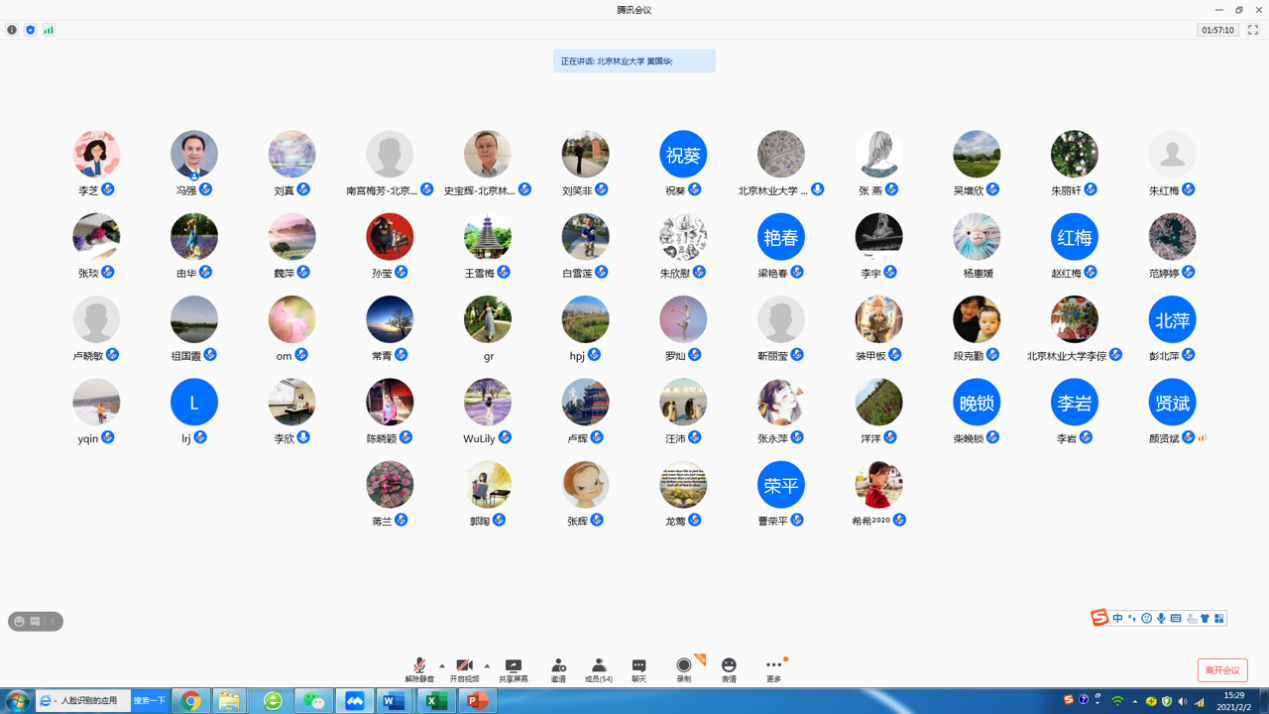Screen dimensions: 1269x714
Task: Open the Emoji reactions (表情) icon
Action: click(x=729, y=668)
